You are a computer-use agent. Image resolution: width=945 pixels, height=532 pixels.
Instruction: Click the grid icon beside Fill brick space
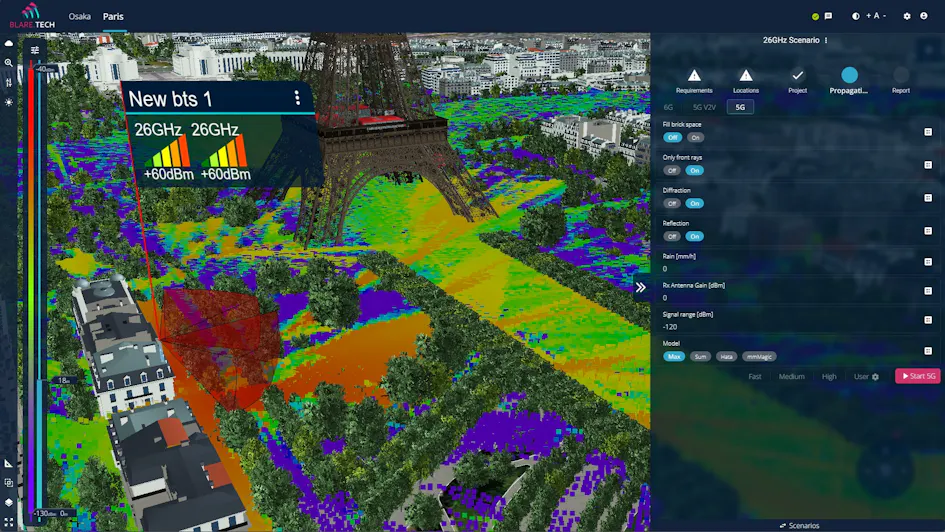[x=928, y=132]
